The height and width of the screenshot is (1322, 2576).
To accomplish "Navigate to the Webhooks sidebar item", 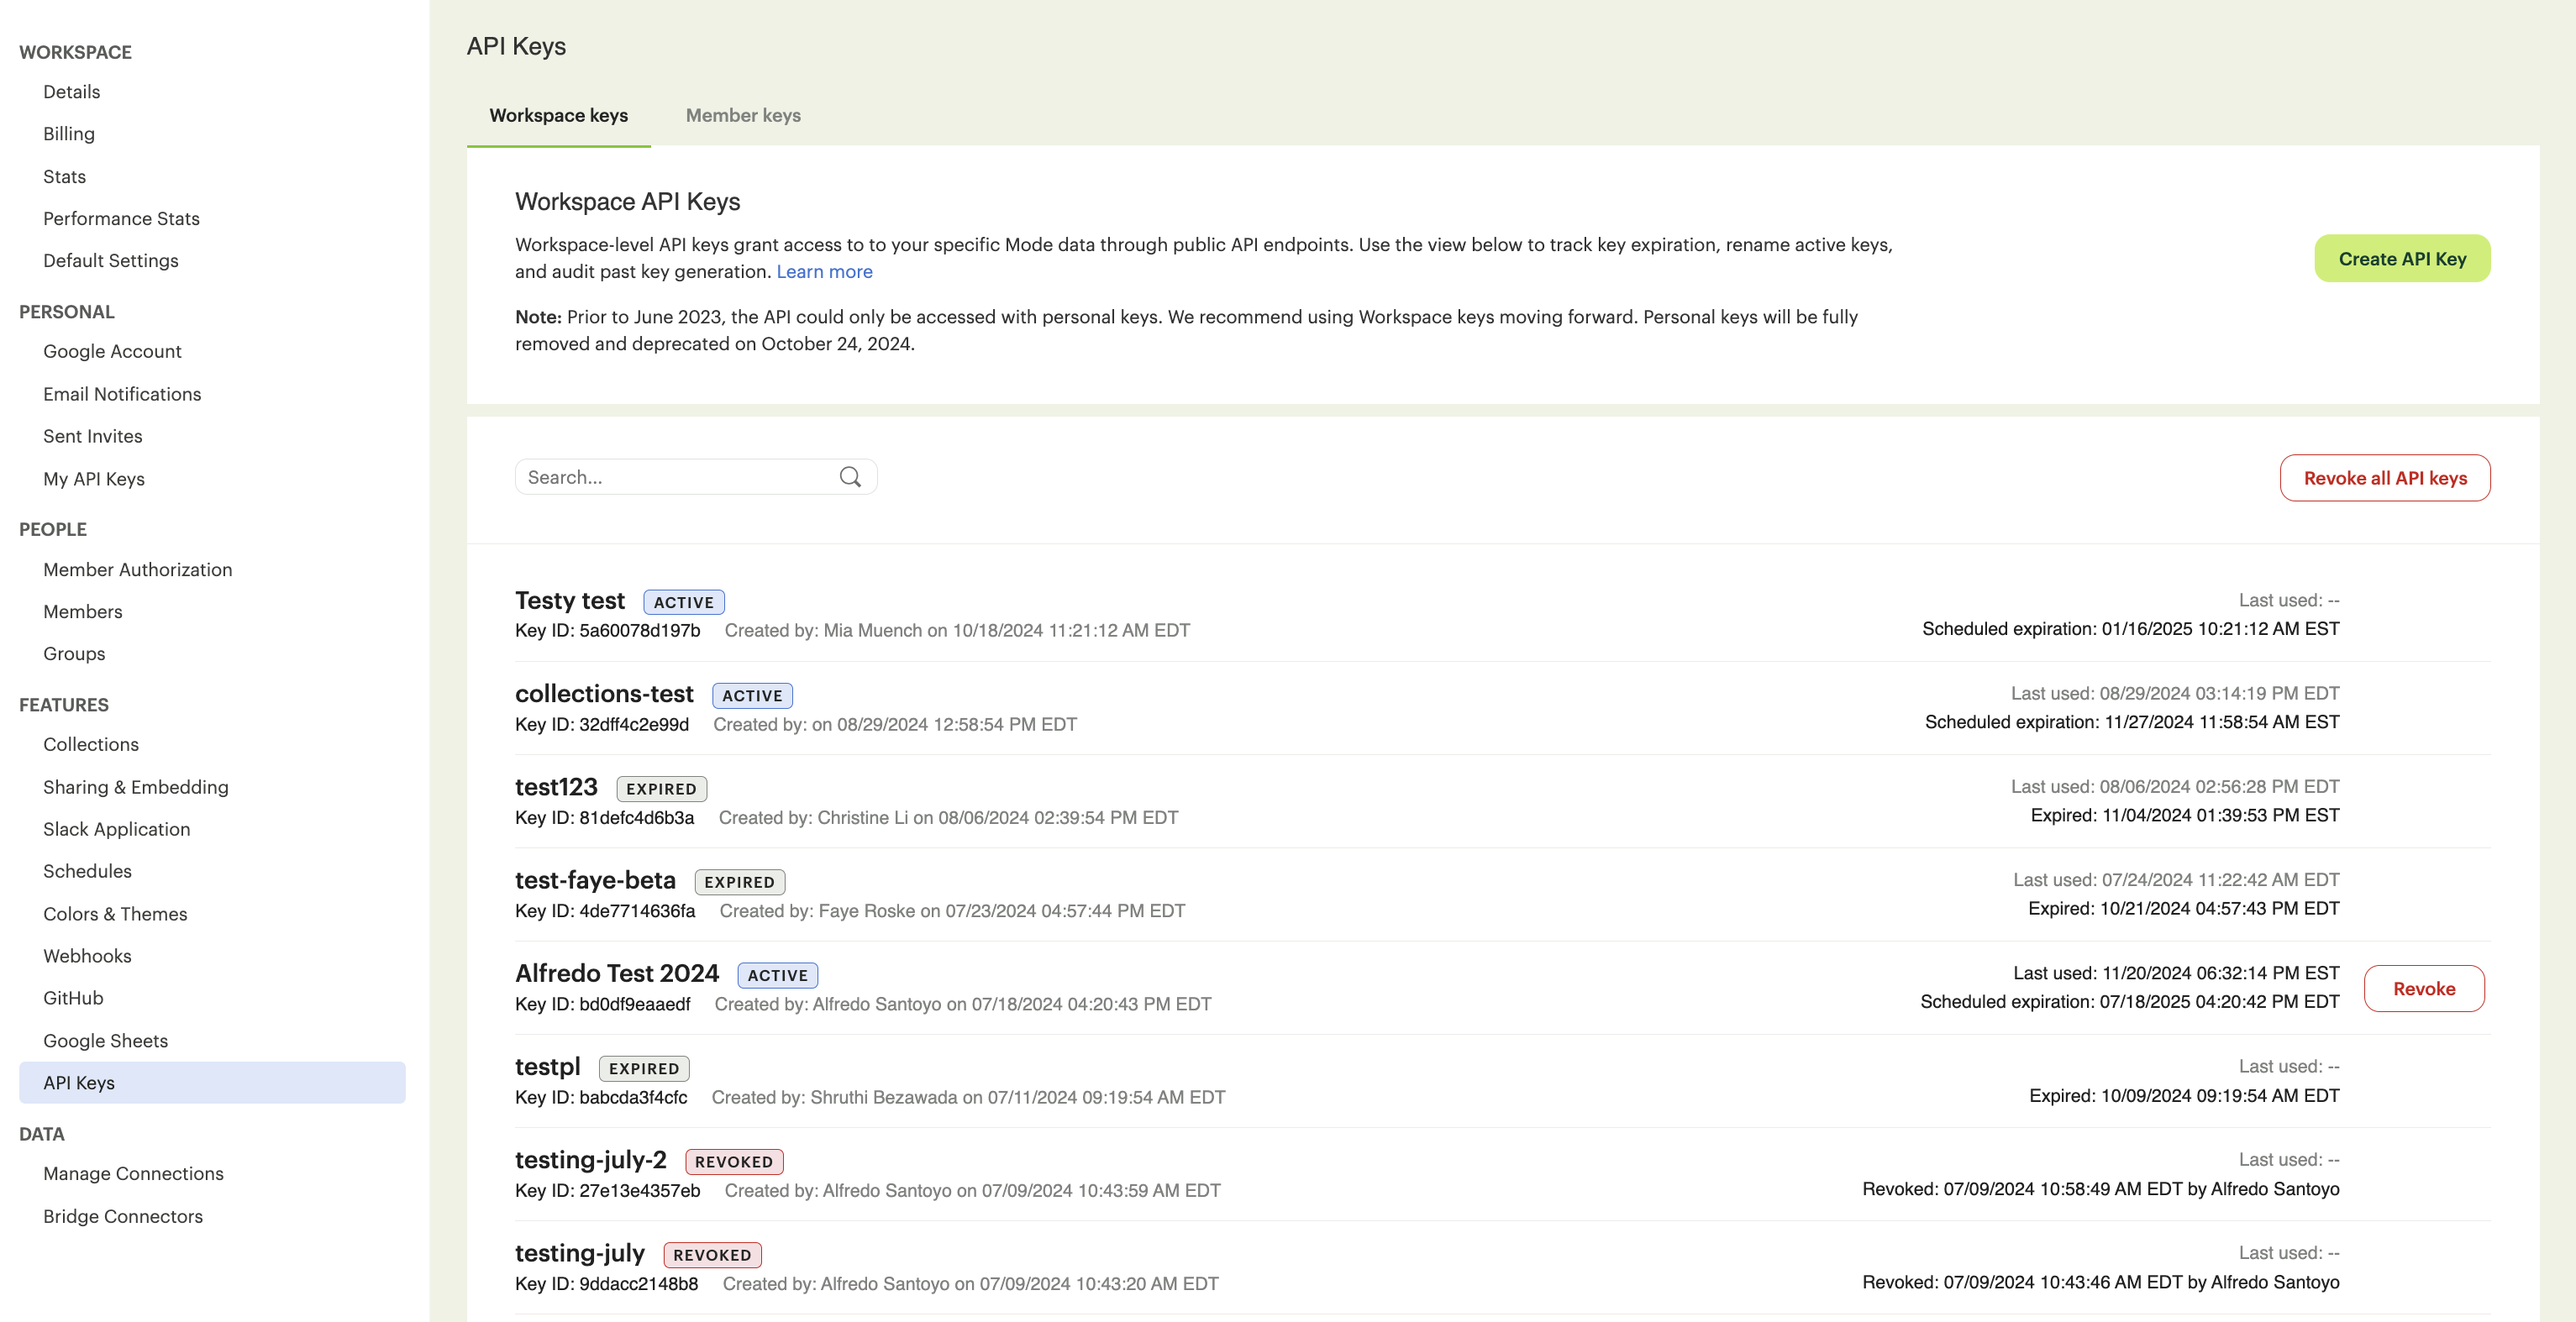I will 84,956.
